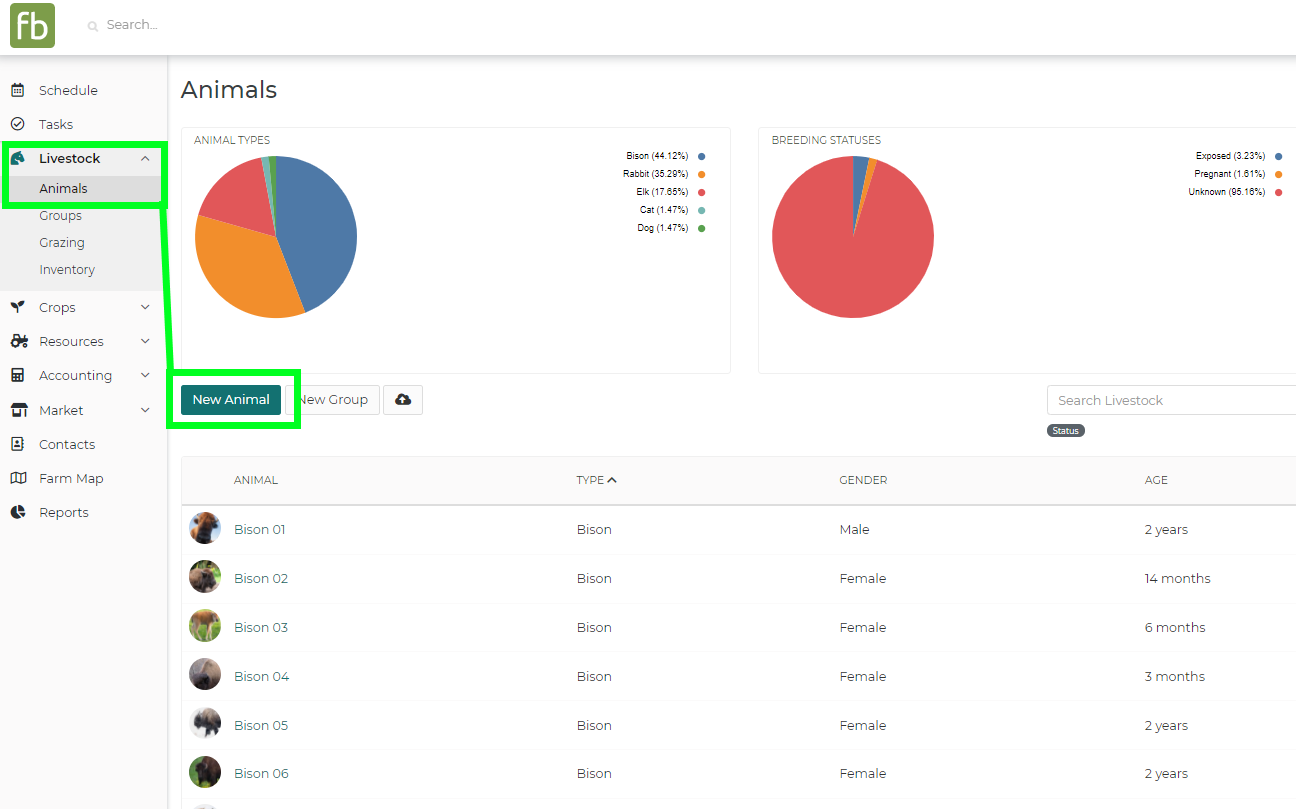
Task: Open Reports pie chart icon
Action: click(18, 512)
